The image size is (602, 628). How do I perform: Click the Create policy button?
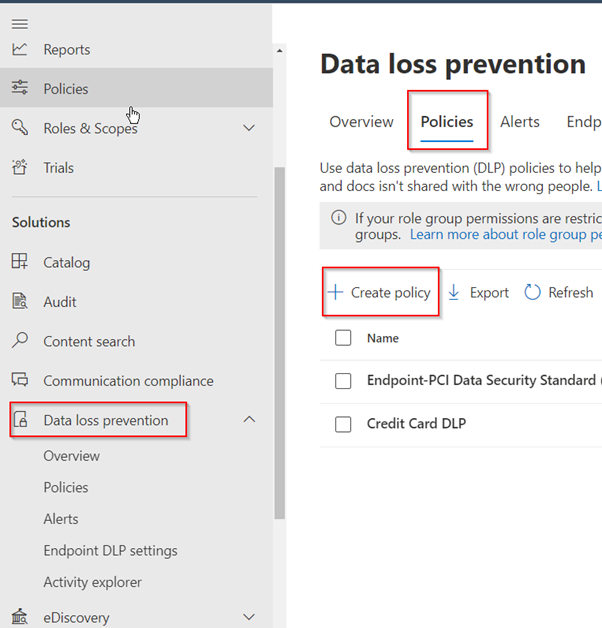(380, 292)
